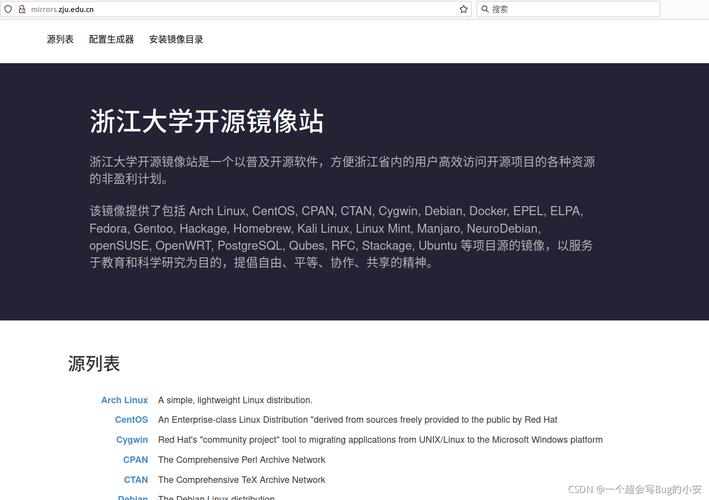Click the CentOS 'An Enterprise-class Linux Distribution' description
The width and height of the screenshot is (709, 500).
point(358,420)
